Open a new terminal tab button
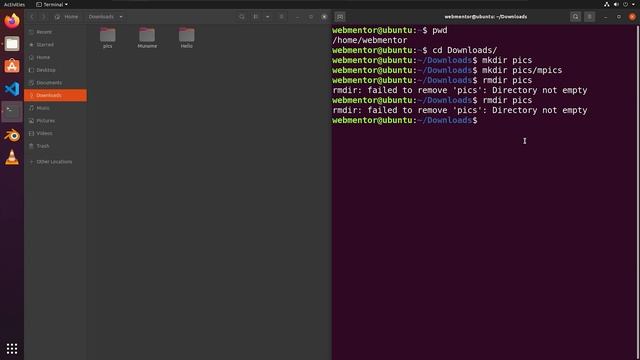640x360 pixels. click(x=340, y=17)
